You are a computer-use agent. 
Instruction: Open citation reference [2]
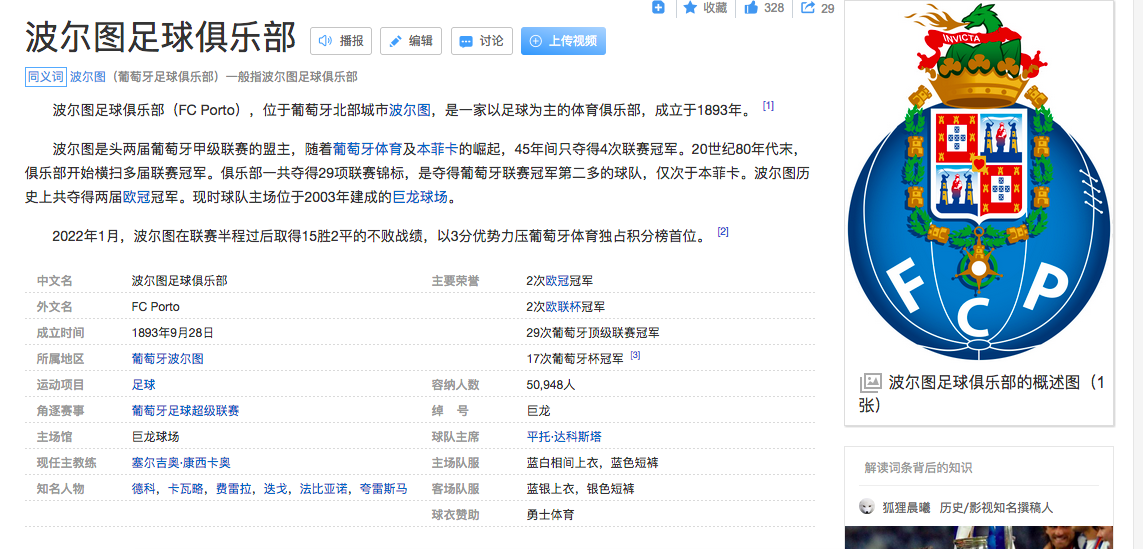point(723,232)
